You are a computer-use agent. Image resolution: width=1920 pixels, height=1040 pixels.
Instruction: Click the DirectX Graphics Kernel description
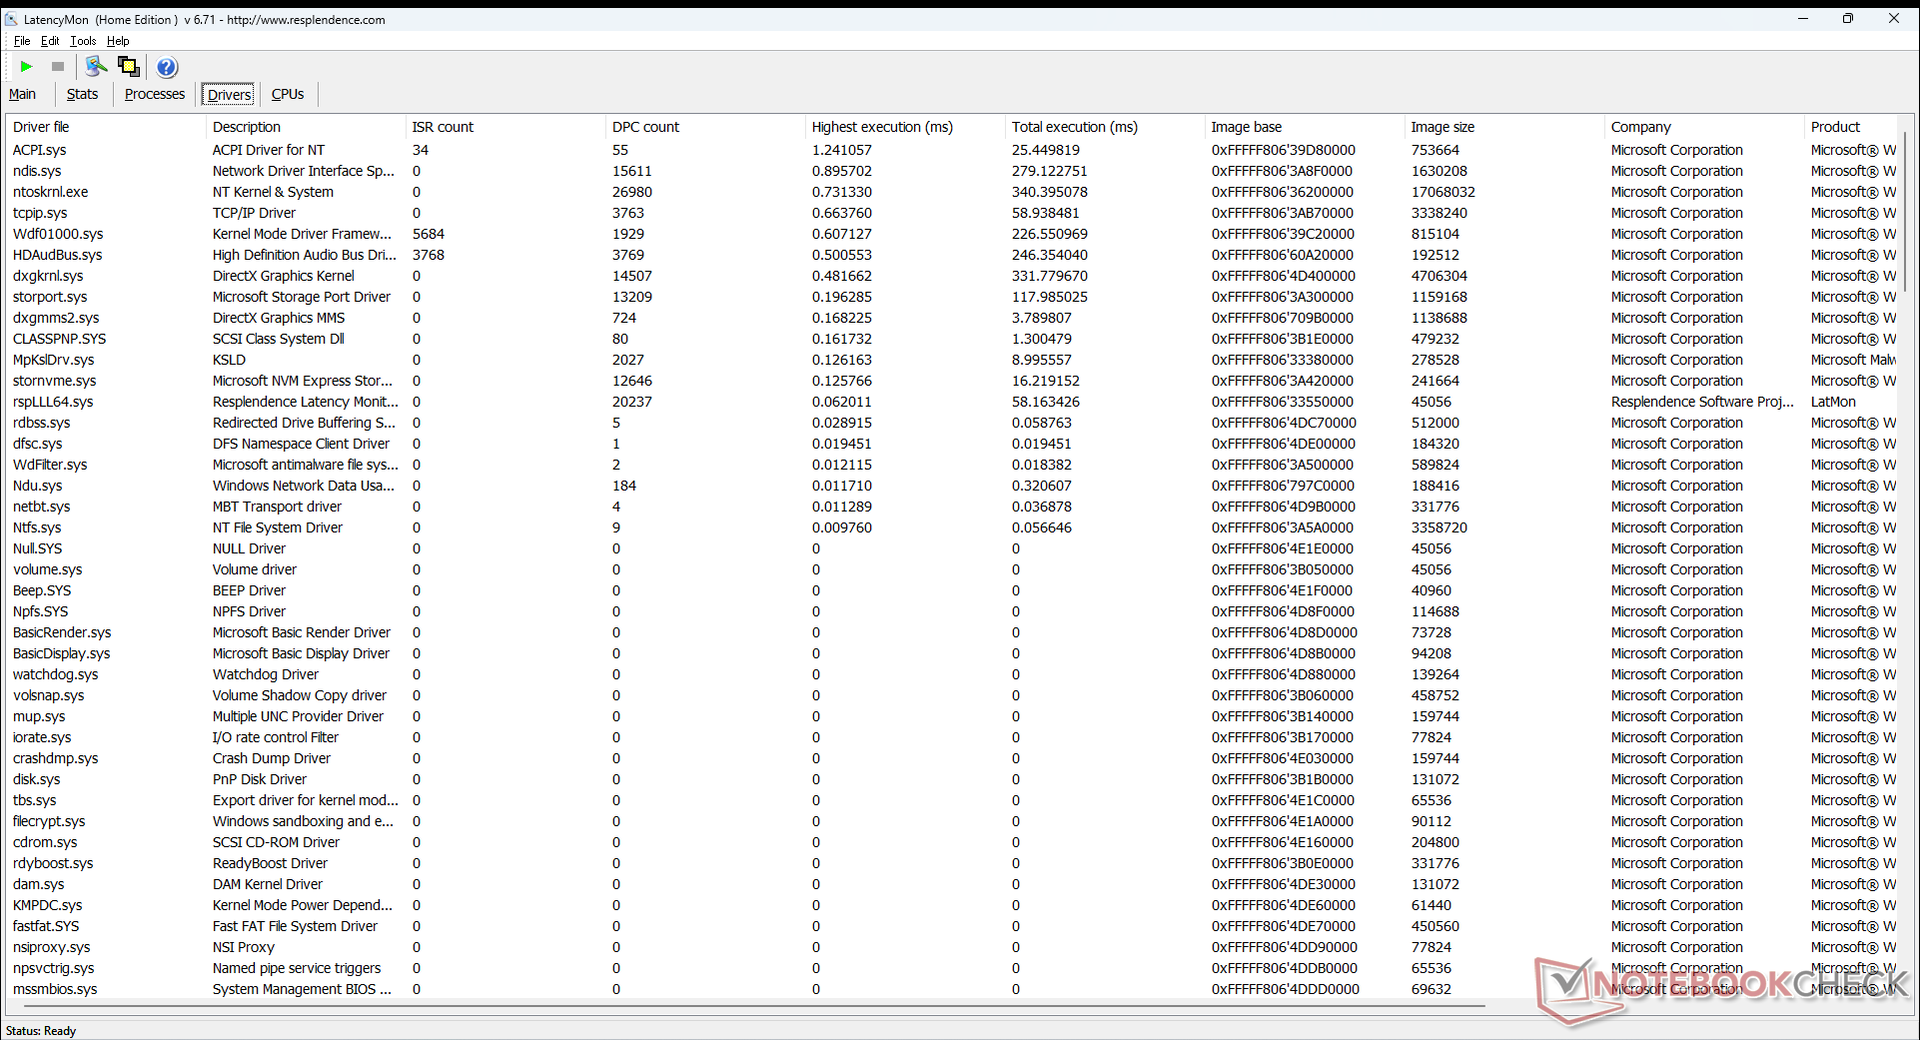[x=283, y=276]
